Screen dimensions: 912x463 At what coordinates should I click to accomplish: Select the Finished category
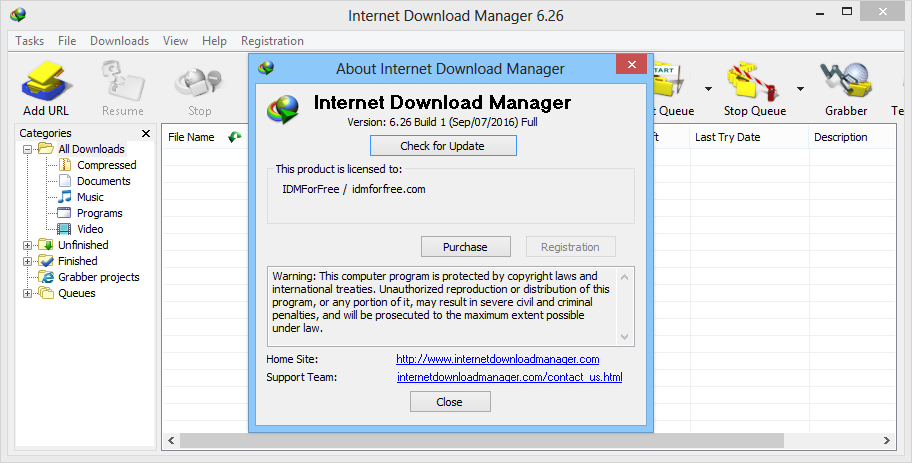point(77,261)
